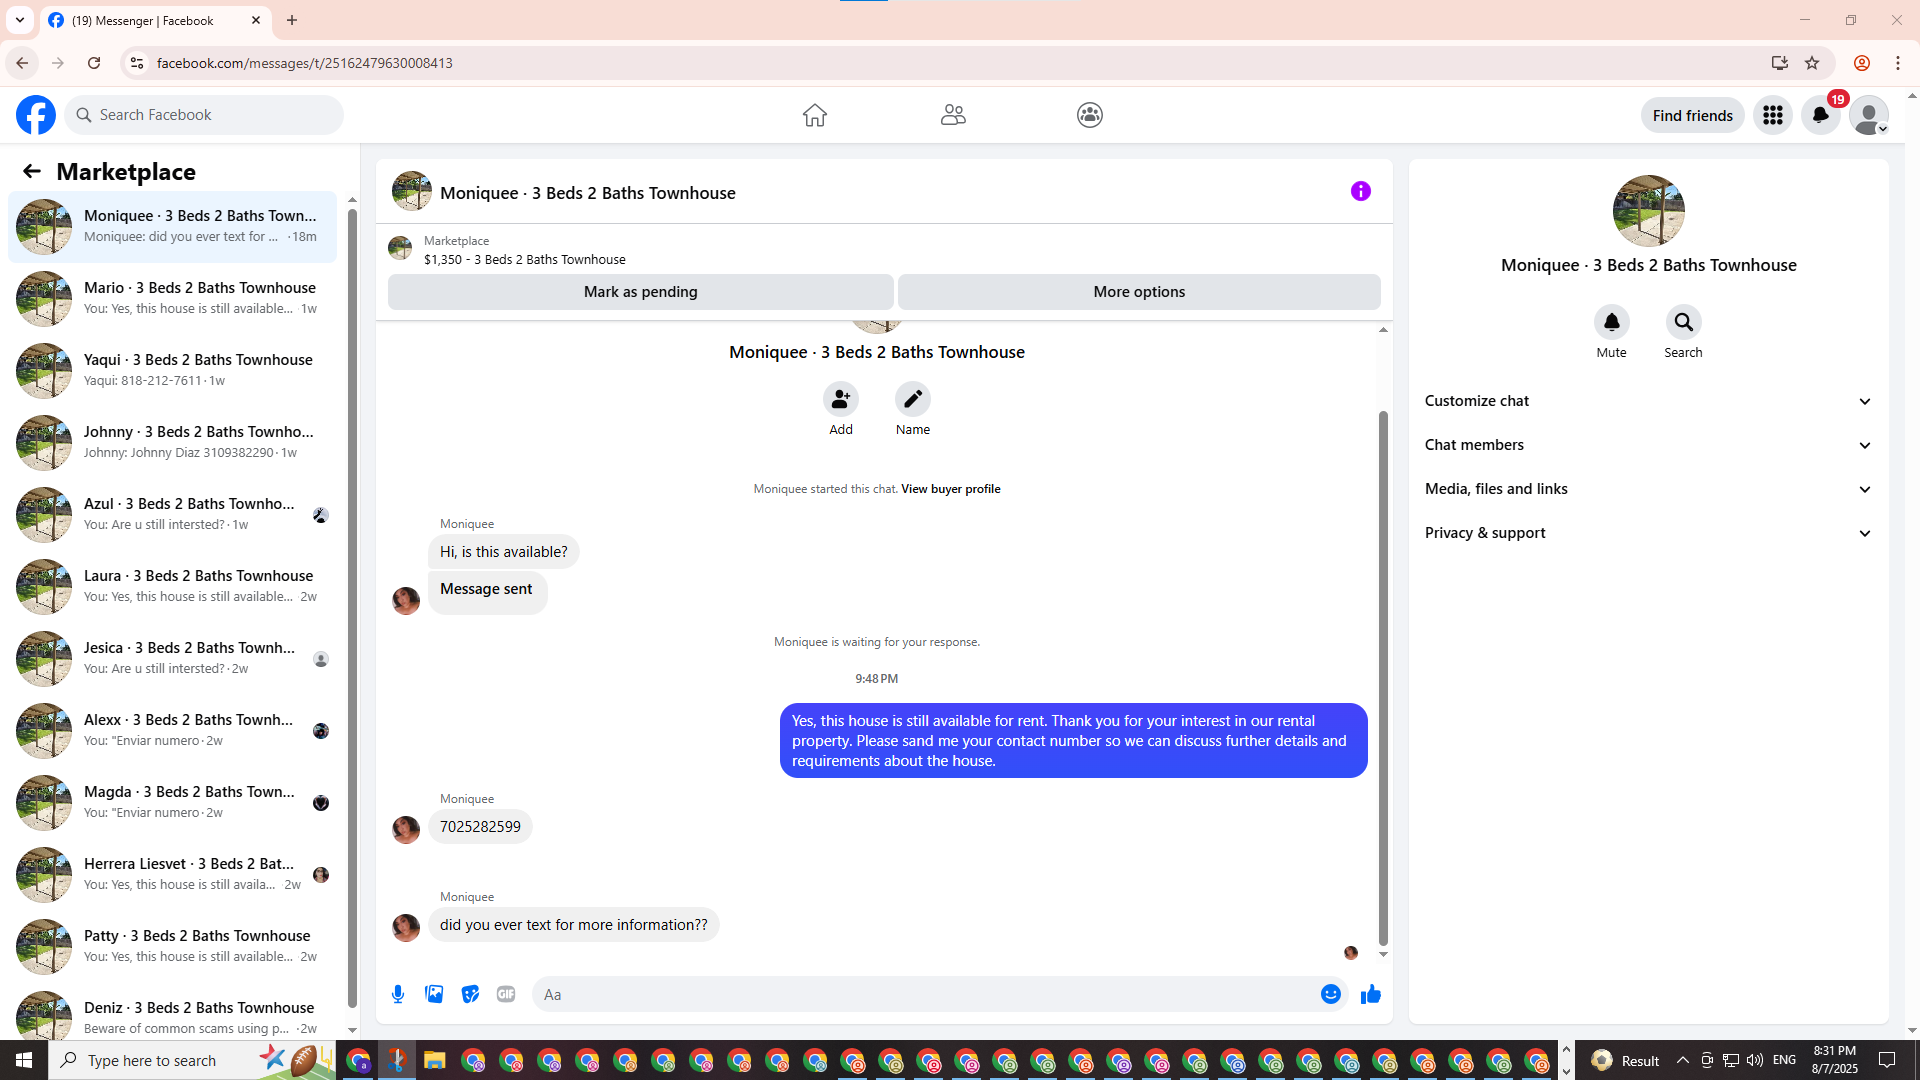Open the Friends icon in top navigation
The height and width of the screenshot is (1080, 1920).
(x=953, y=115)
